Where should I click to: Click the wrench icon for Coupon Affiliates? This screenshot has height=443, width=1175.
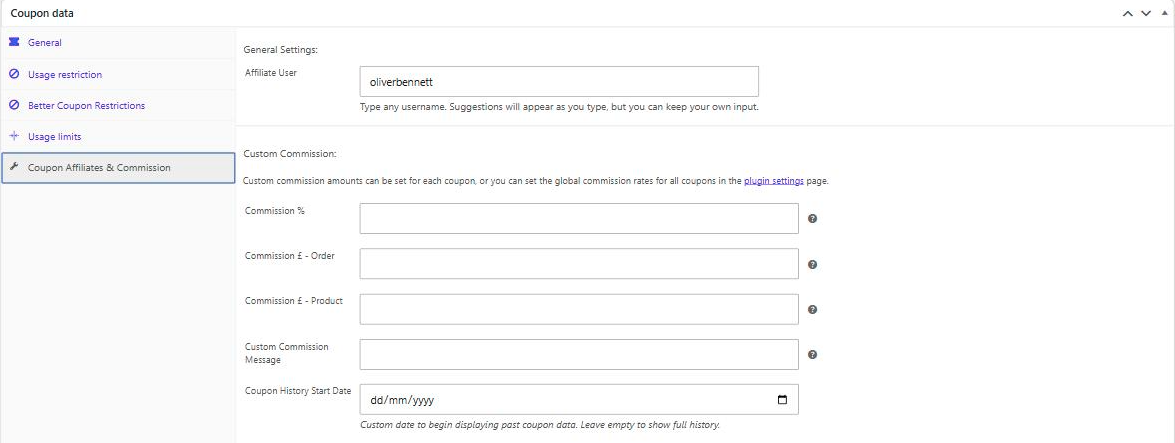point(13,167)
